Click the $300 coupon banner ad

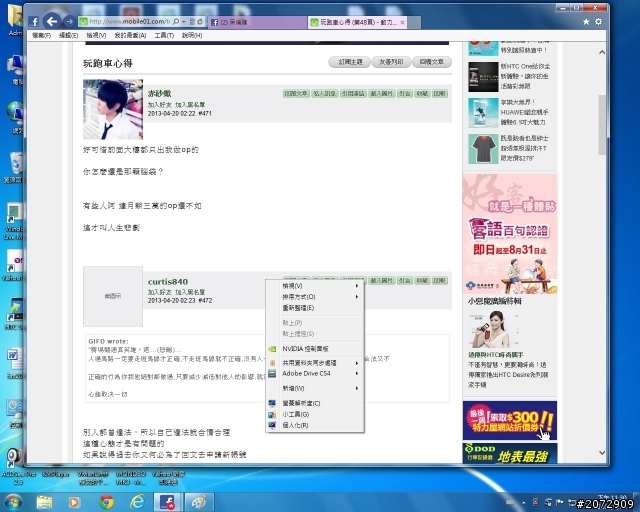[x=510, y=421]
